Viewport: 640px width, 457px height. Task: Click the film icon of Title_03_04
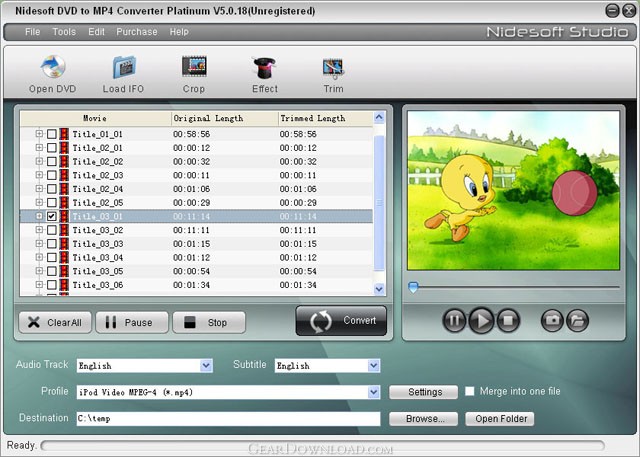click(64, 257)
